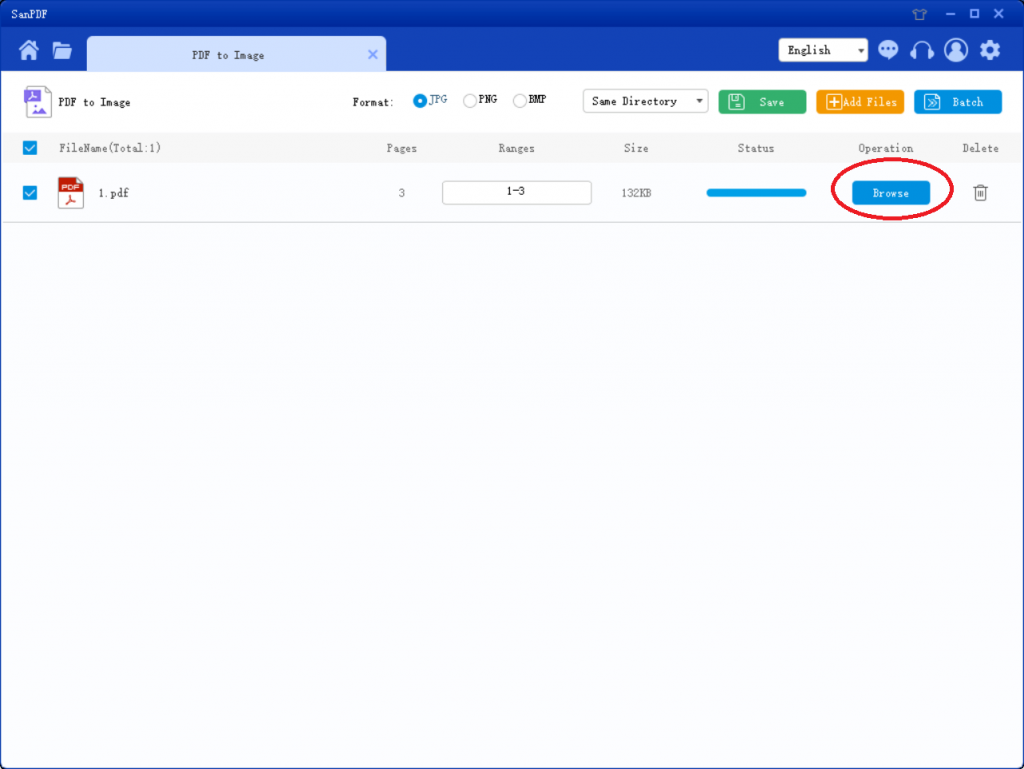Click the Operation column header
The width and height of the screenshot is (1024, 769).
(x=886, y=148)
